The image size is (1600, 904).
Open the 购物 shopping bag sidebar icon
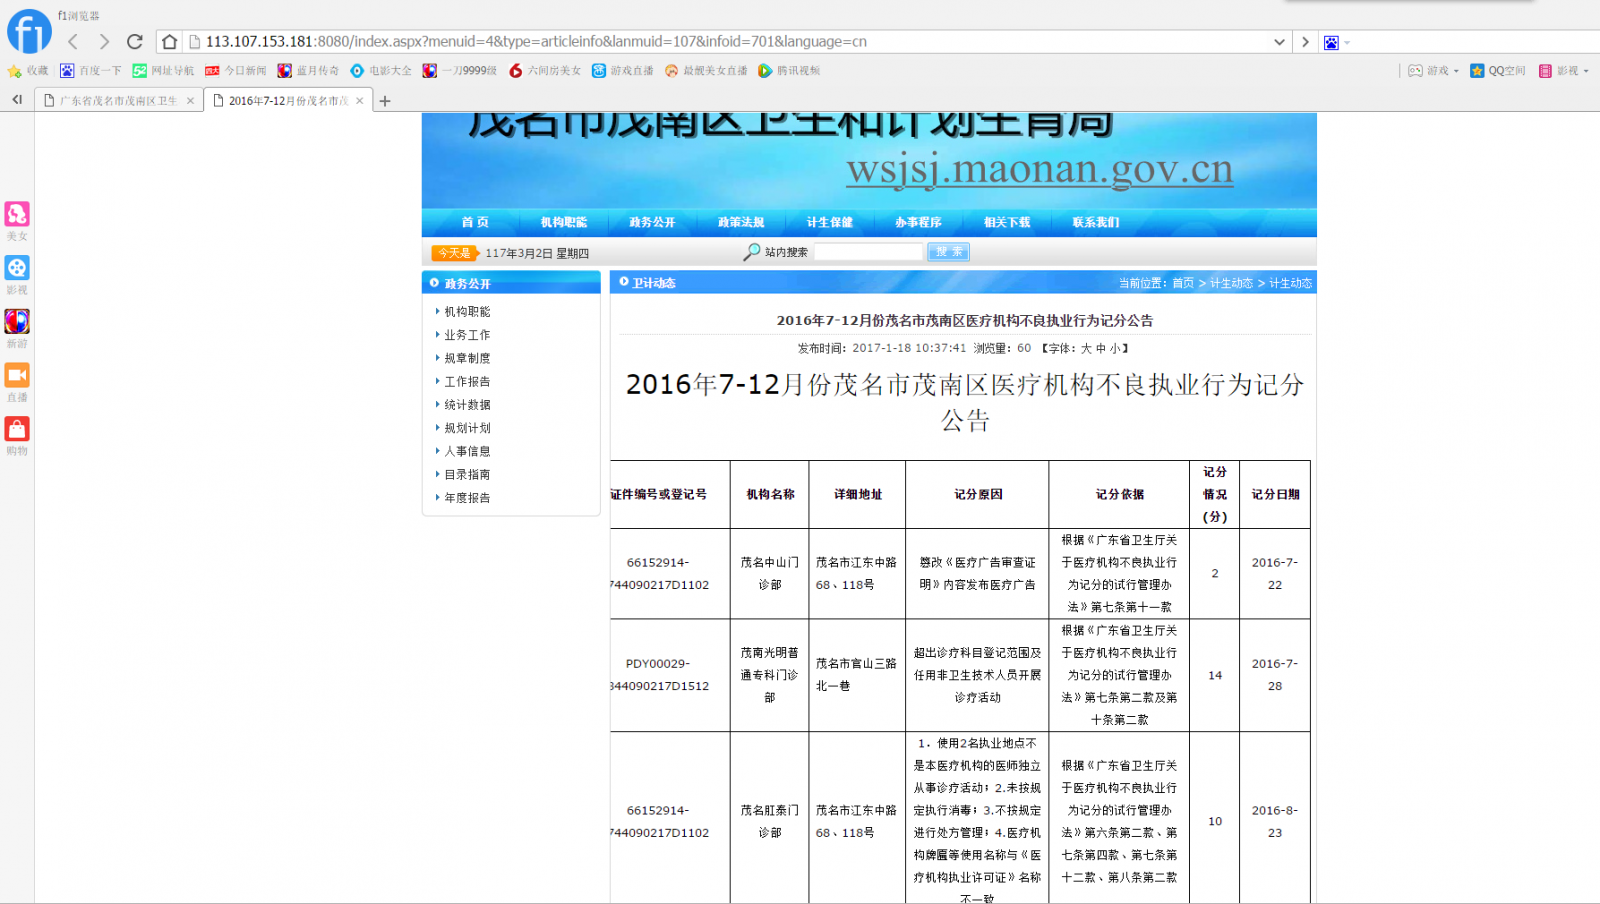coord(17,430)
